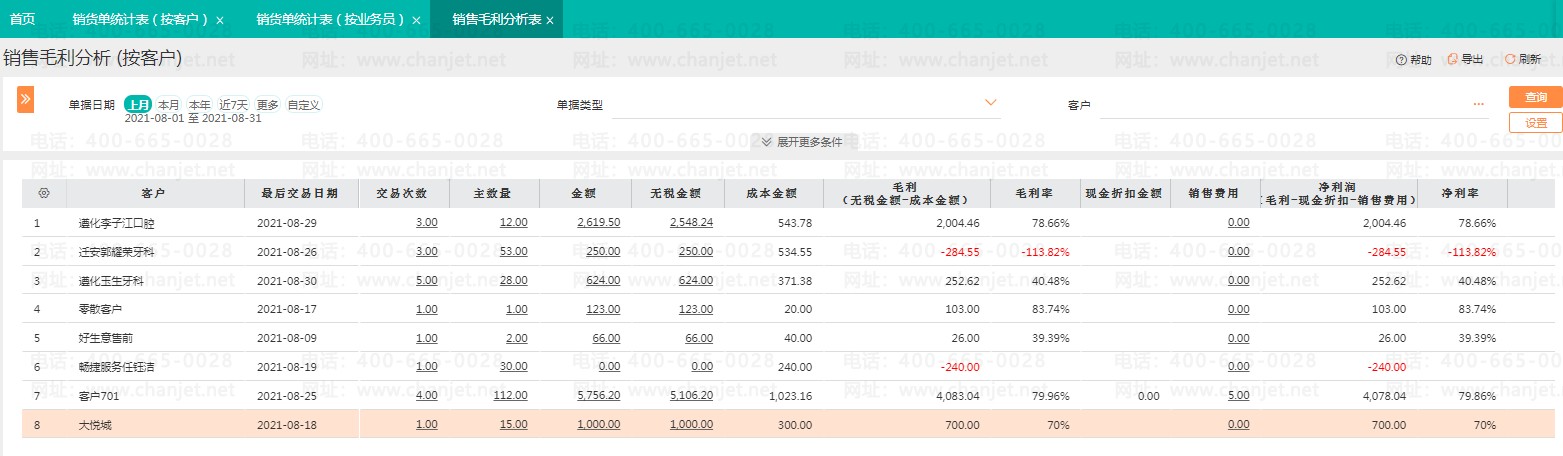Open 销售费用 link 5.00 for 客户701
The height and width of the screenshot is (456, 1563).
click(1238, 396)
